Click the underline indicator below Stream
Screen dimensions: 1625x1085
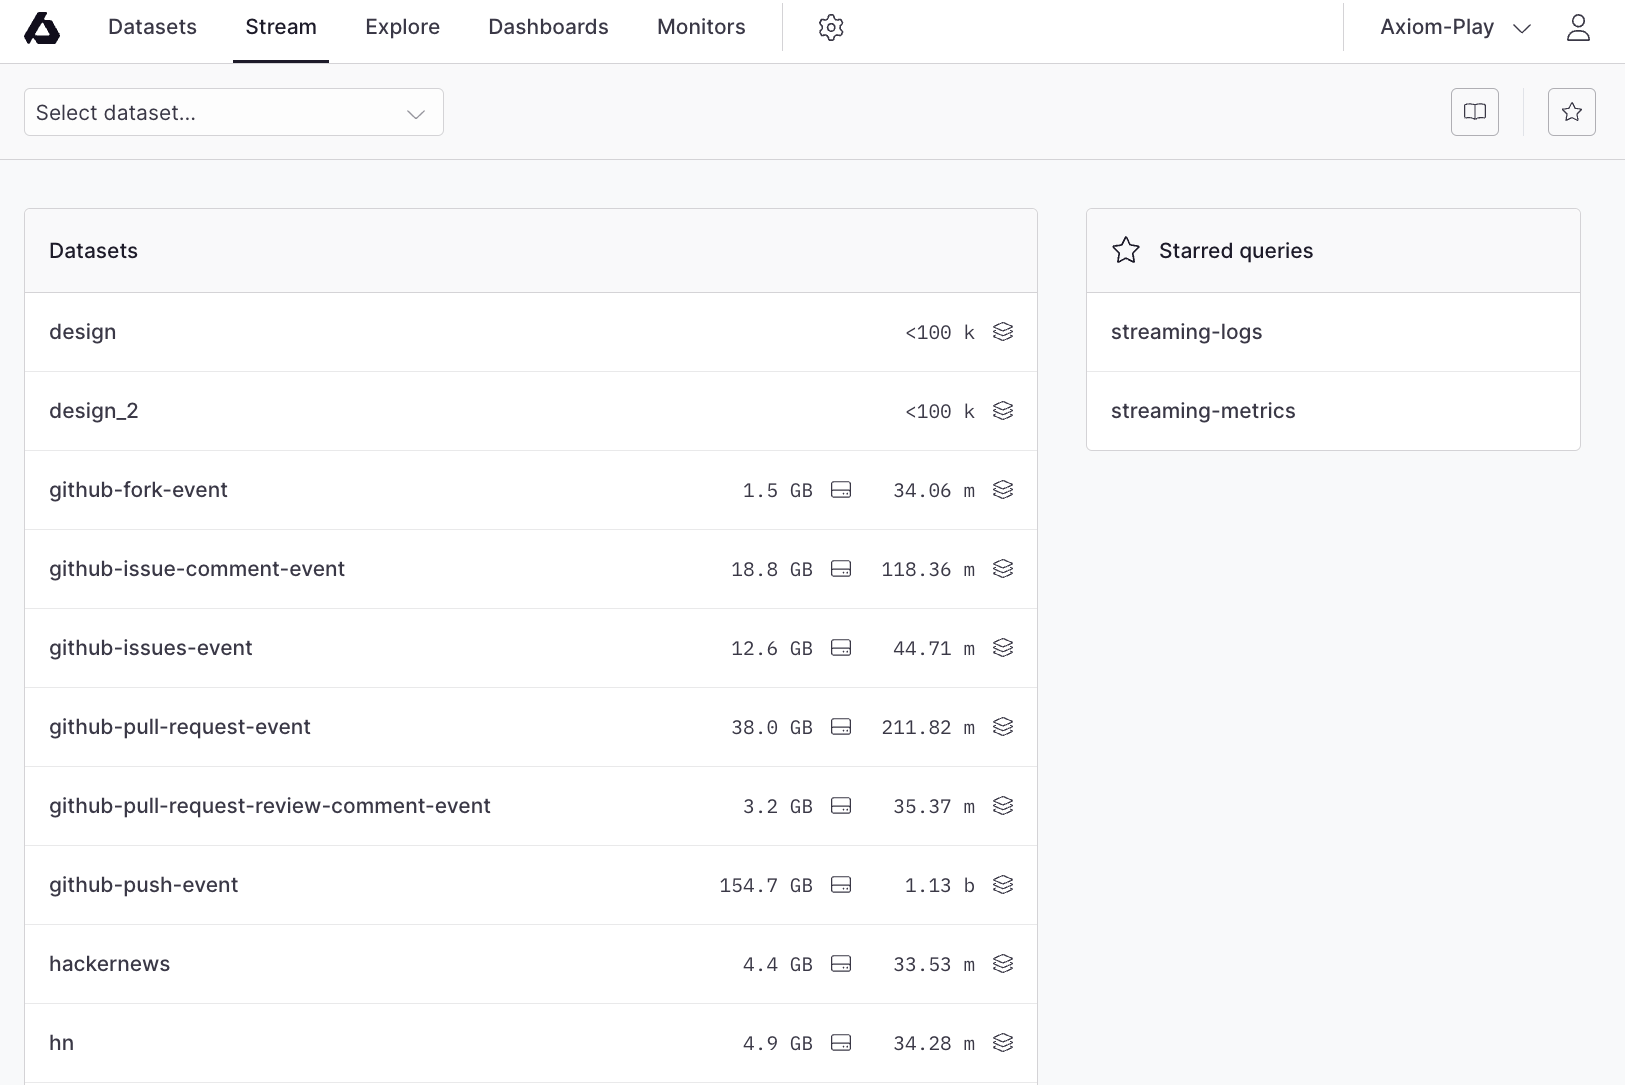(x=280, y=60)
